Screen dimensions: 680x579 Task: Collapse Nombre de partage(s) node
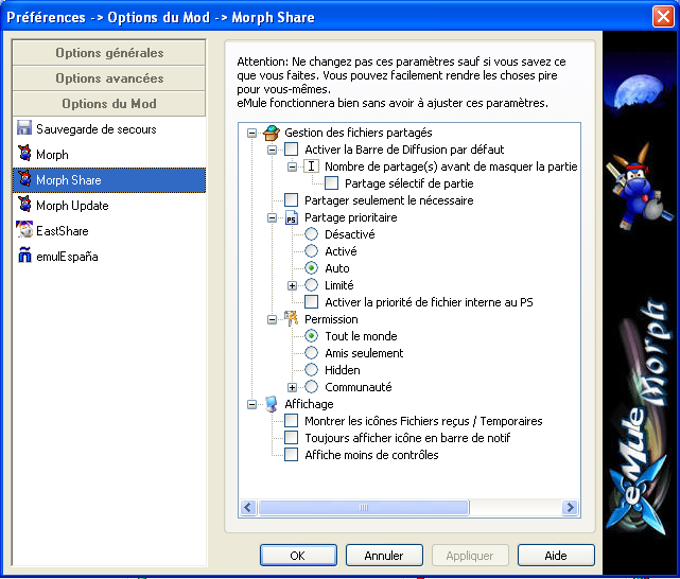coord(292,167)
